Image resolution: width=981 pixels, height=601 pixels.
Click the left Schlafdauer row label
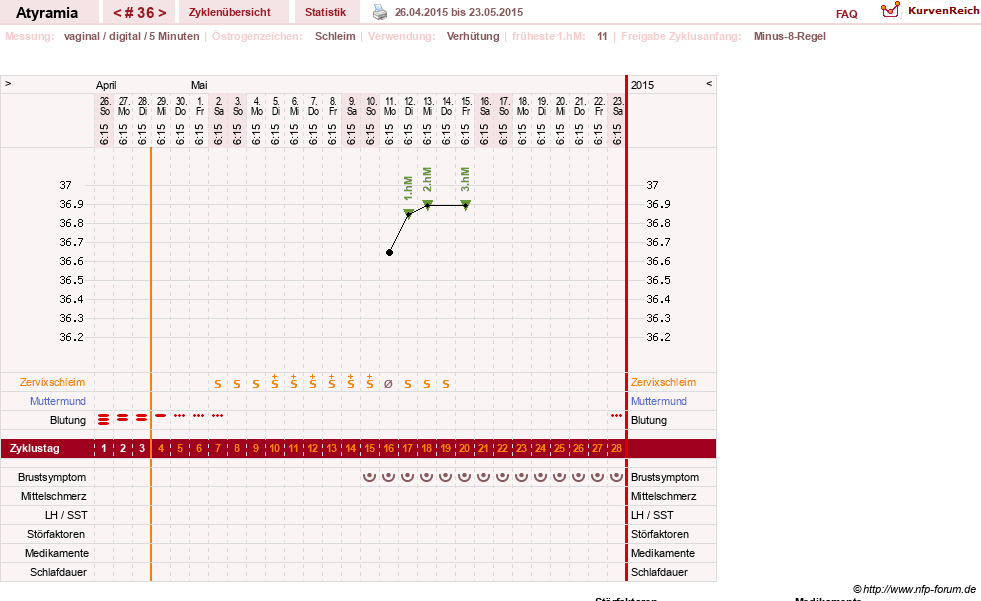(x=58, y=572)
